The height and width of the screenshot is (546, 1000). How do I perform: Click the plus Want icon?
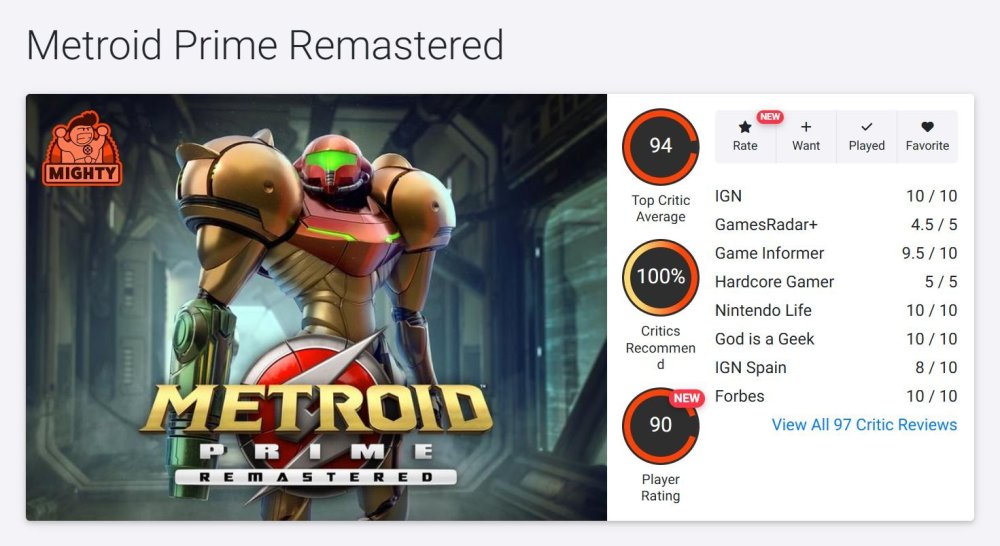click(806, 128)
